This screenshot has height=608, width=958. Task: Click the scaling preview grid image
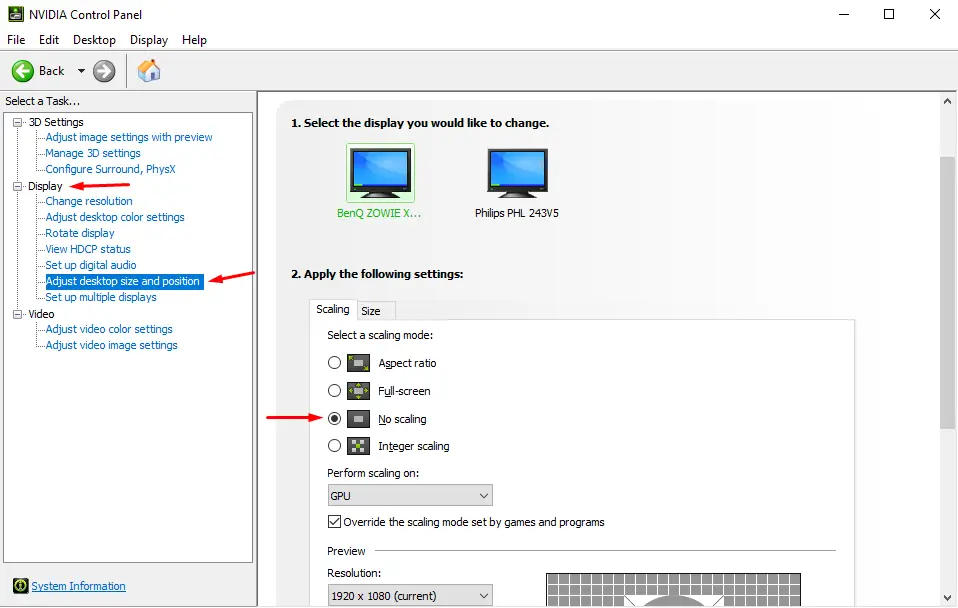pos(673,589)
